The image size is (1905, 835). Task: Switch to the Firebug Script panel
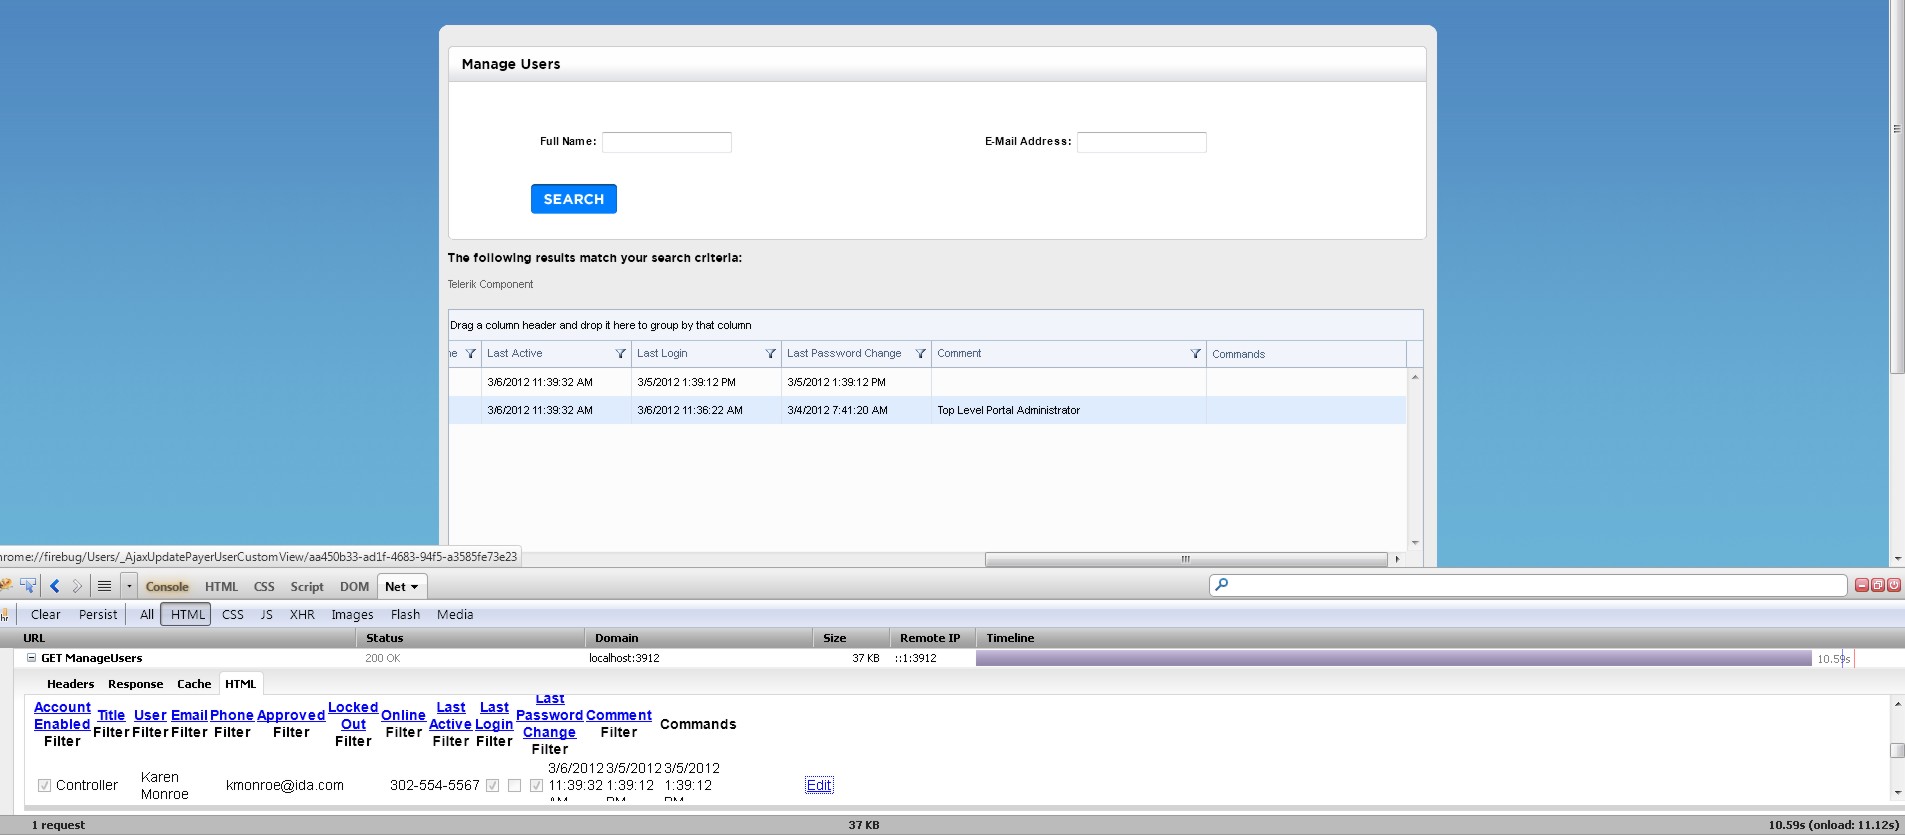307,587
